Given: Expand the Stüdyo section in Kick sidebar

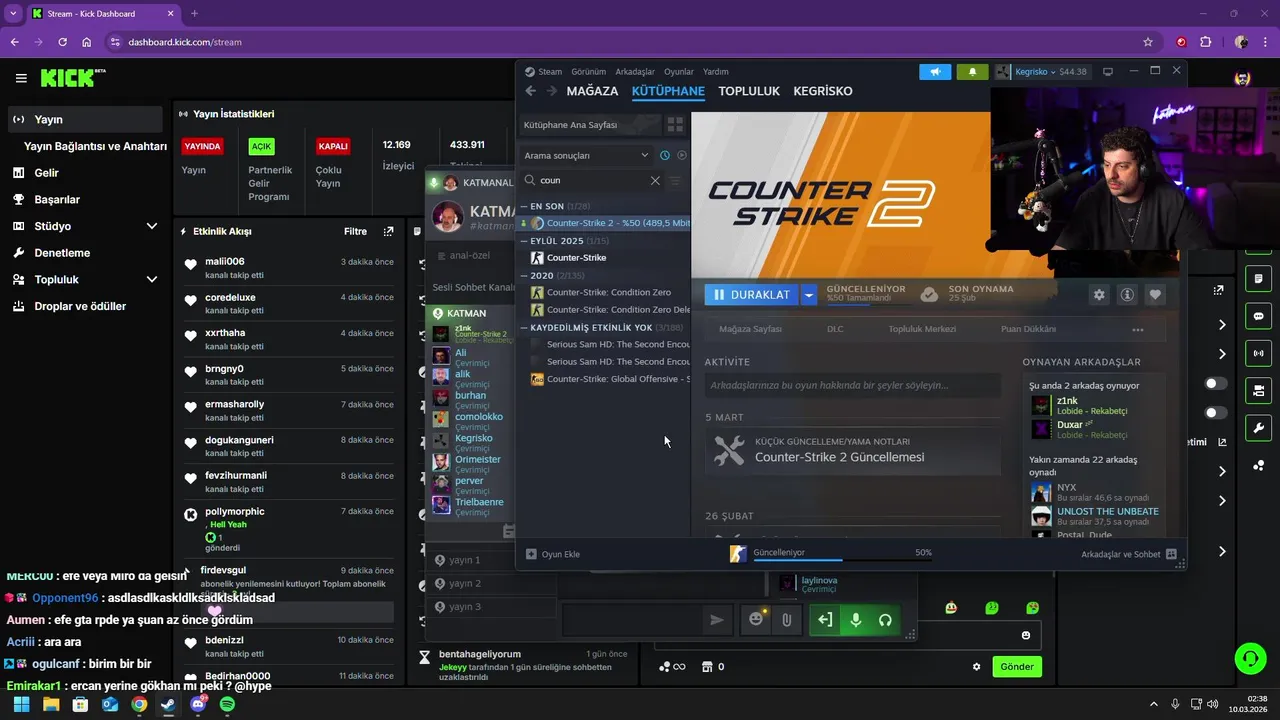Looking at the screenshot, I should [152, 226].
